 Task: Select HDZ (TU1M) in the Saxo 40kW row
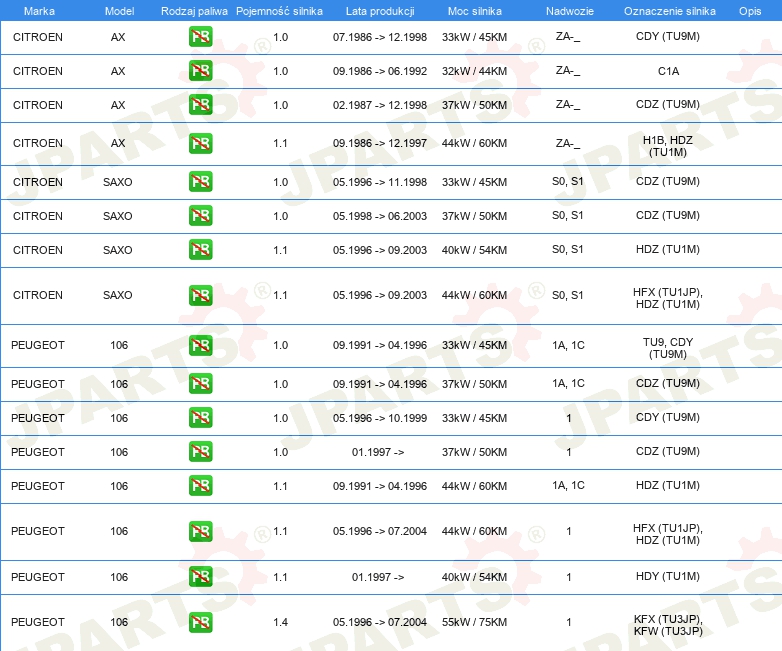[668, 249]
